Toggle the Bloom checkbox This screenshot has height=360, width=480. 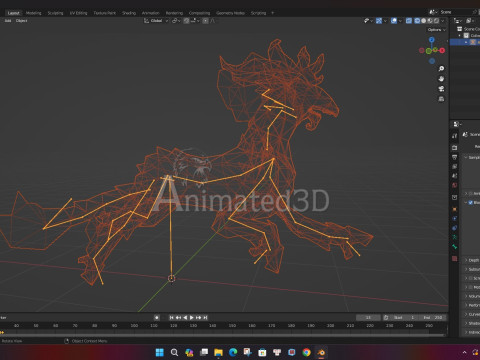click(x=470, y=202)
